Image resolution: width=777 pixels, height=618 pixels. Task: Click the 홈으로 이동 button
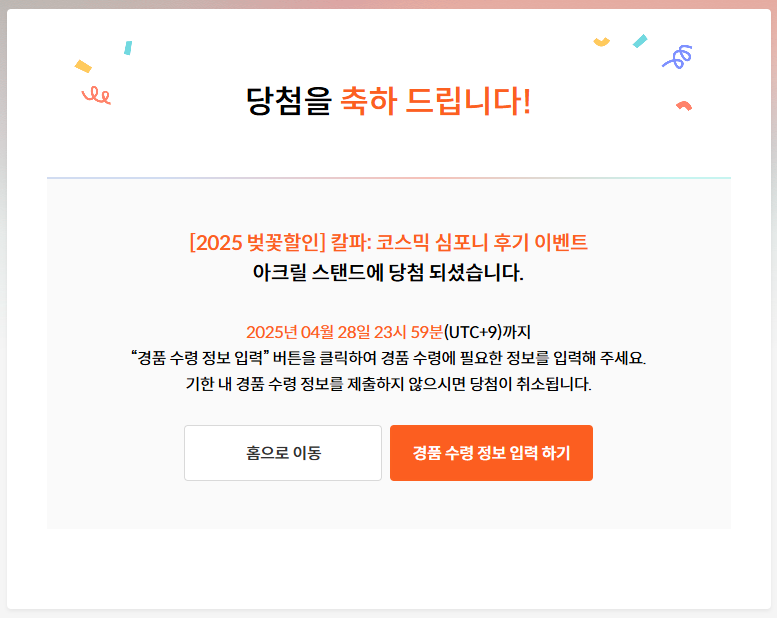tap(283, 452)
